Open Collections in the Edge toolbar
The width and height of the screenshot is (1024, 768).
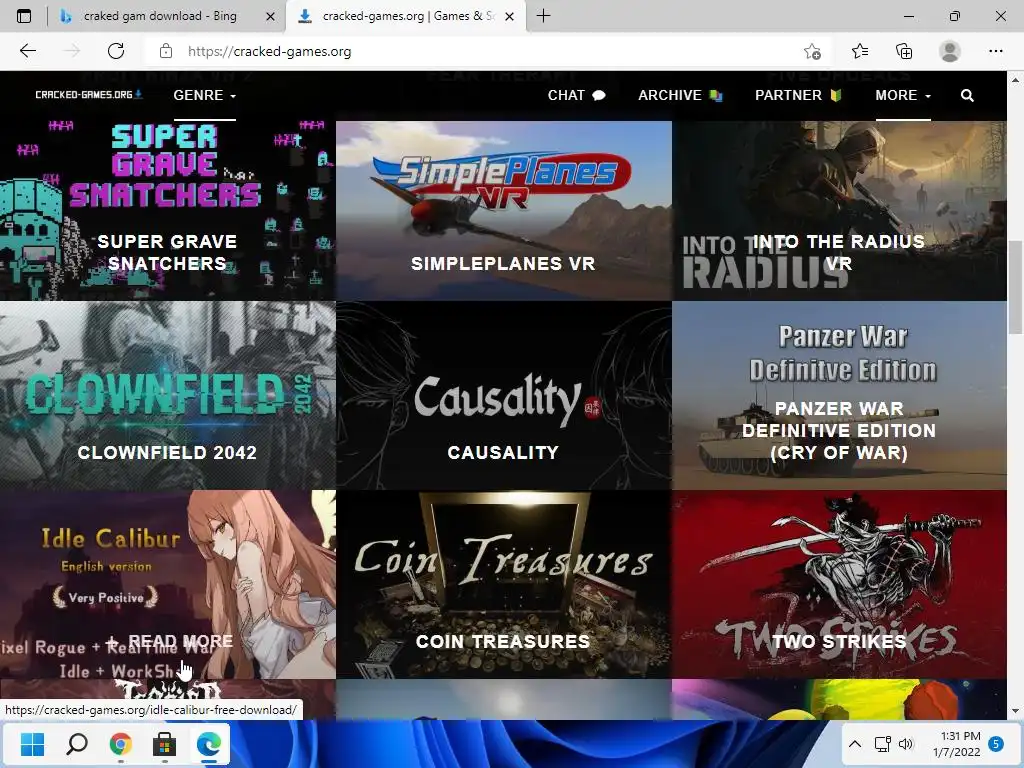pyautogui.click(x=904, y=51)
